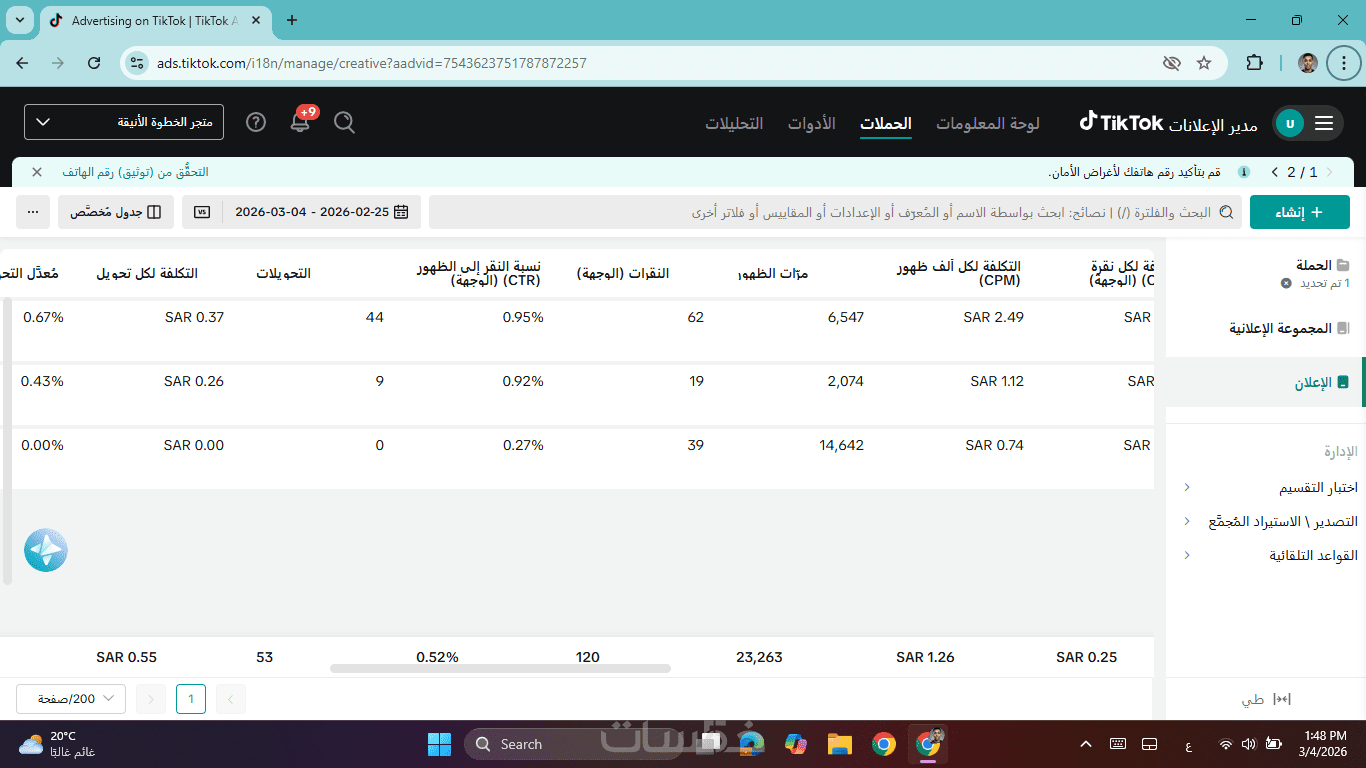The width and height of the screenshot is (1366, 768).
Task: Switch to لوحة المعلومات tab
Action: click(988, 123)
